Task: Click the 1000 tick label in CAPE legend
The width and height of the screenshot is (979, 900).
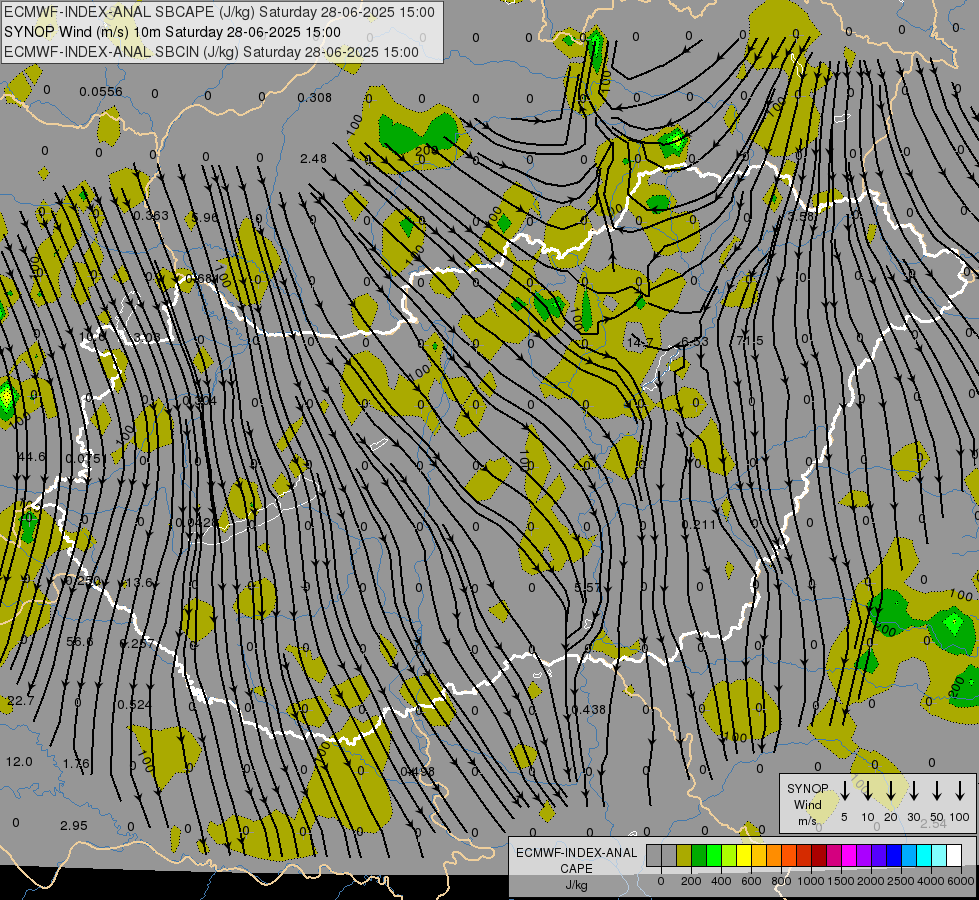Action: 810,881
